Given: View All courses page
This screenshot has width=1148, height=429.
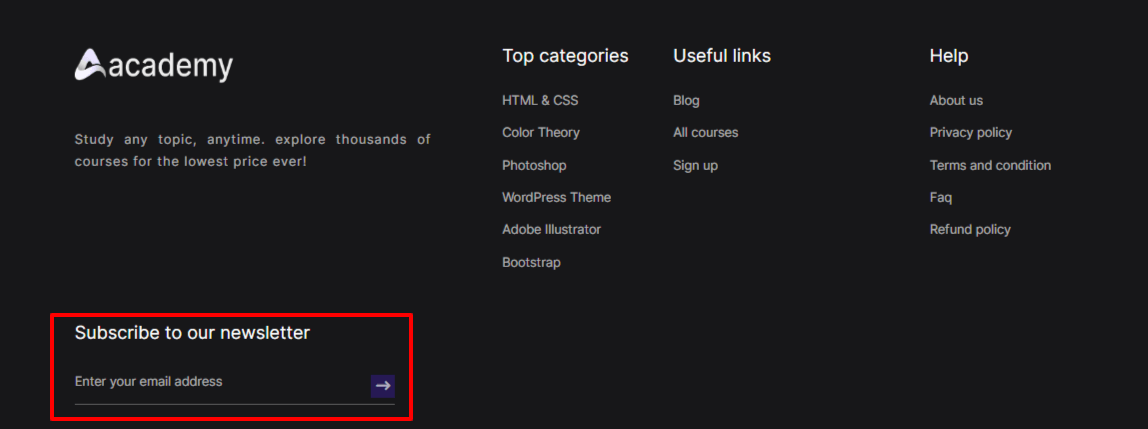Looking at the screenshot, I should (x=705, y=132).
